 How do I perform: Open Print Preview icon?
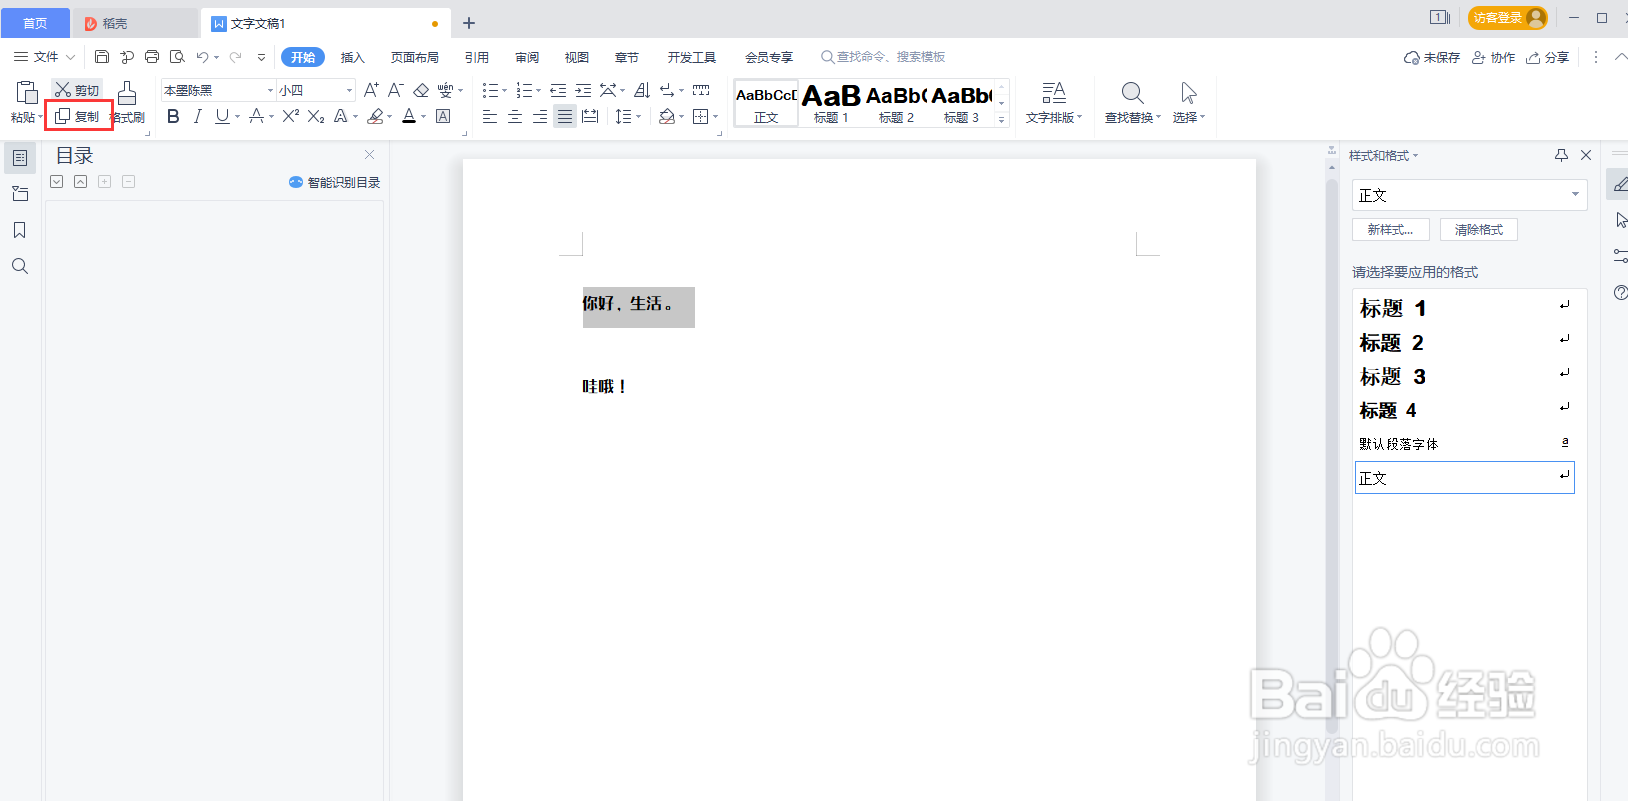(177, 57)
